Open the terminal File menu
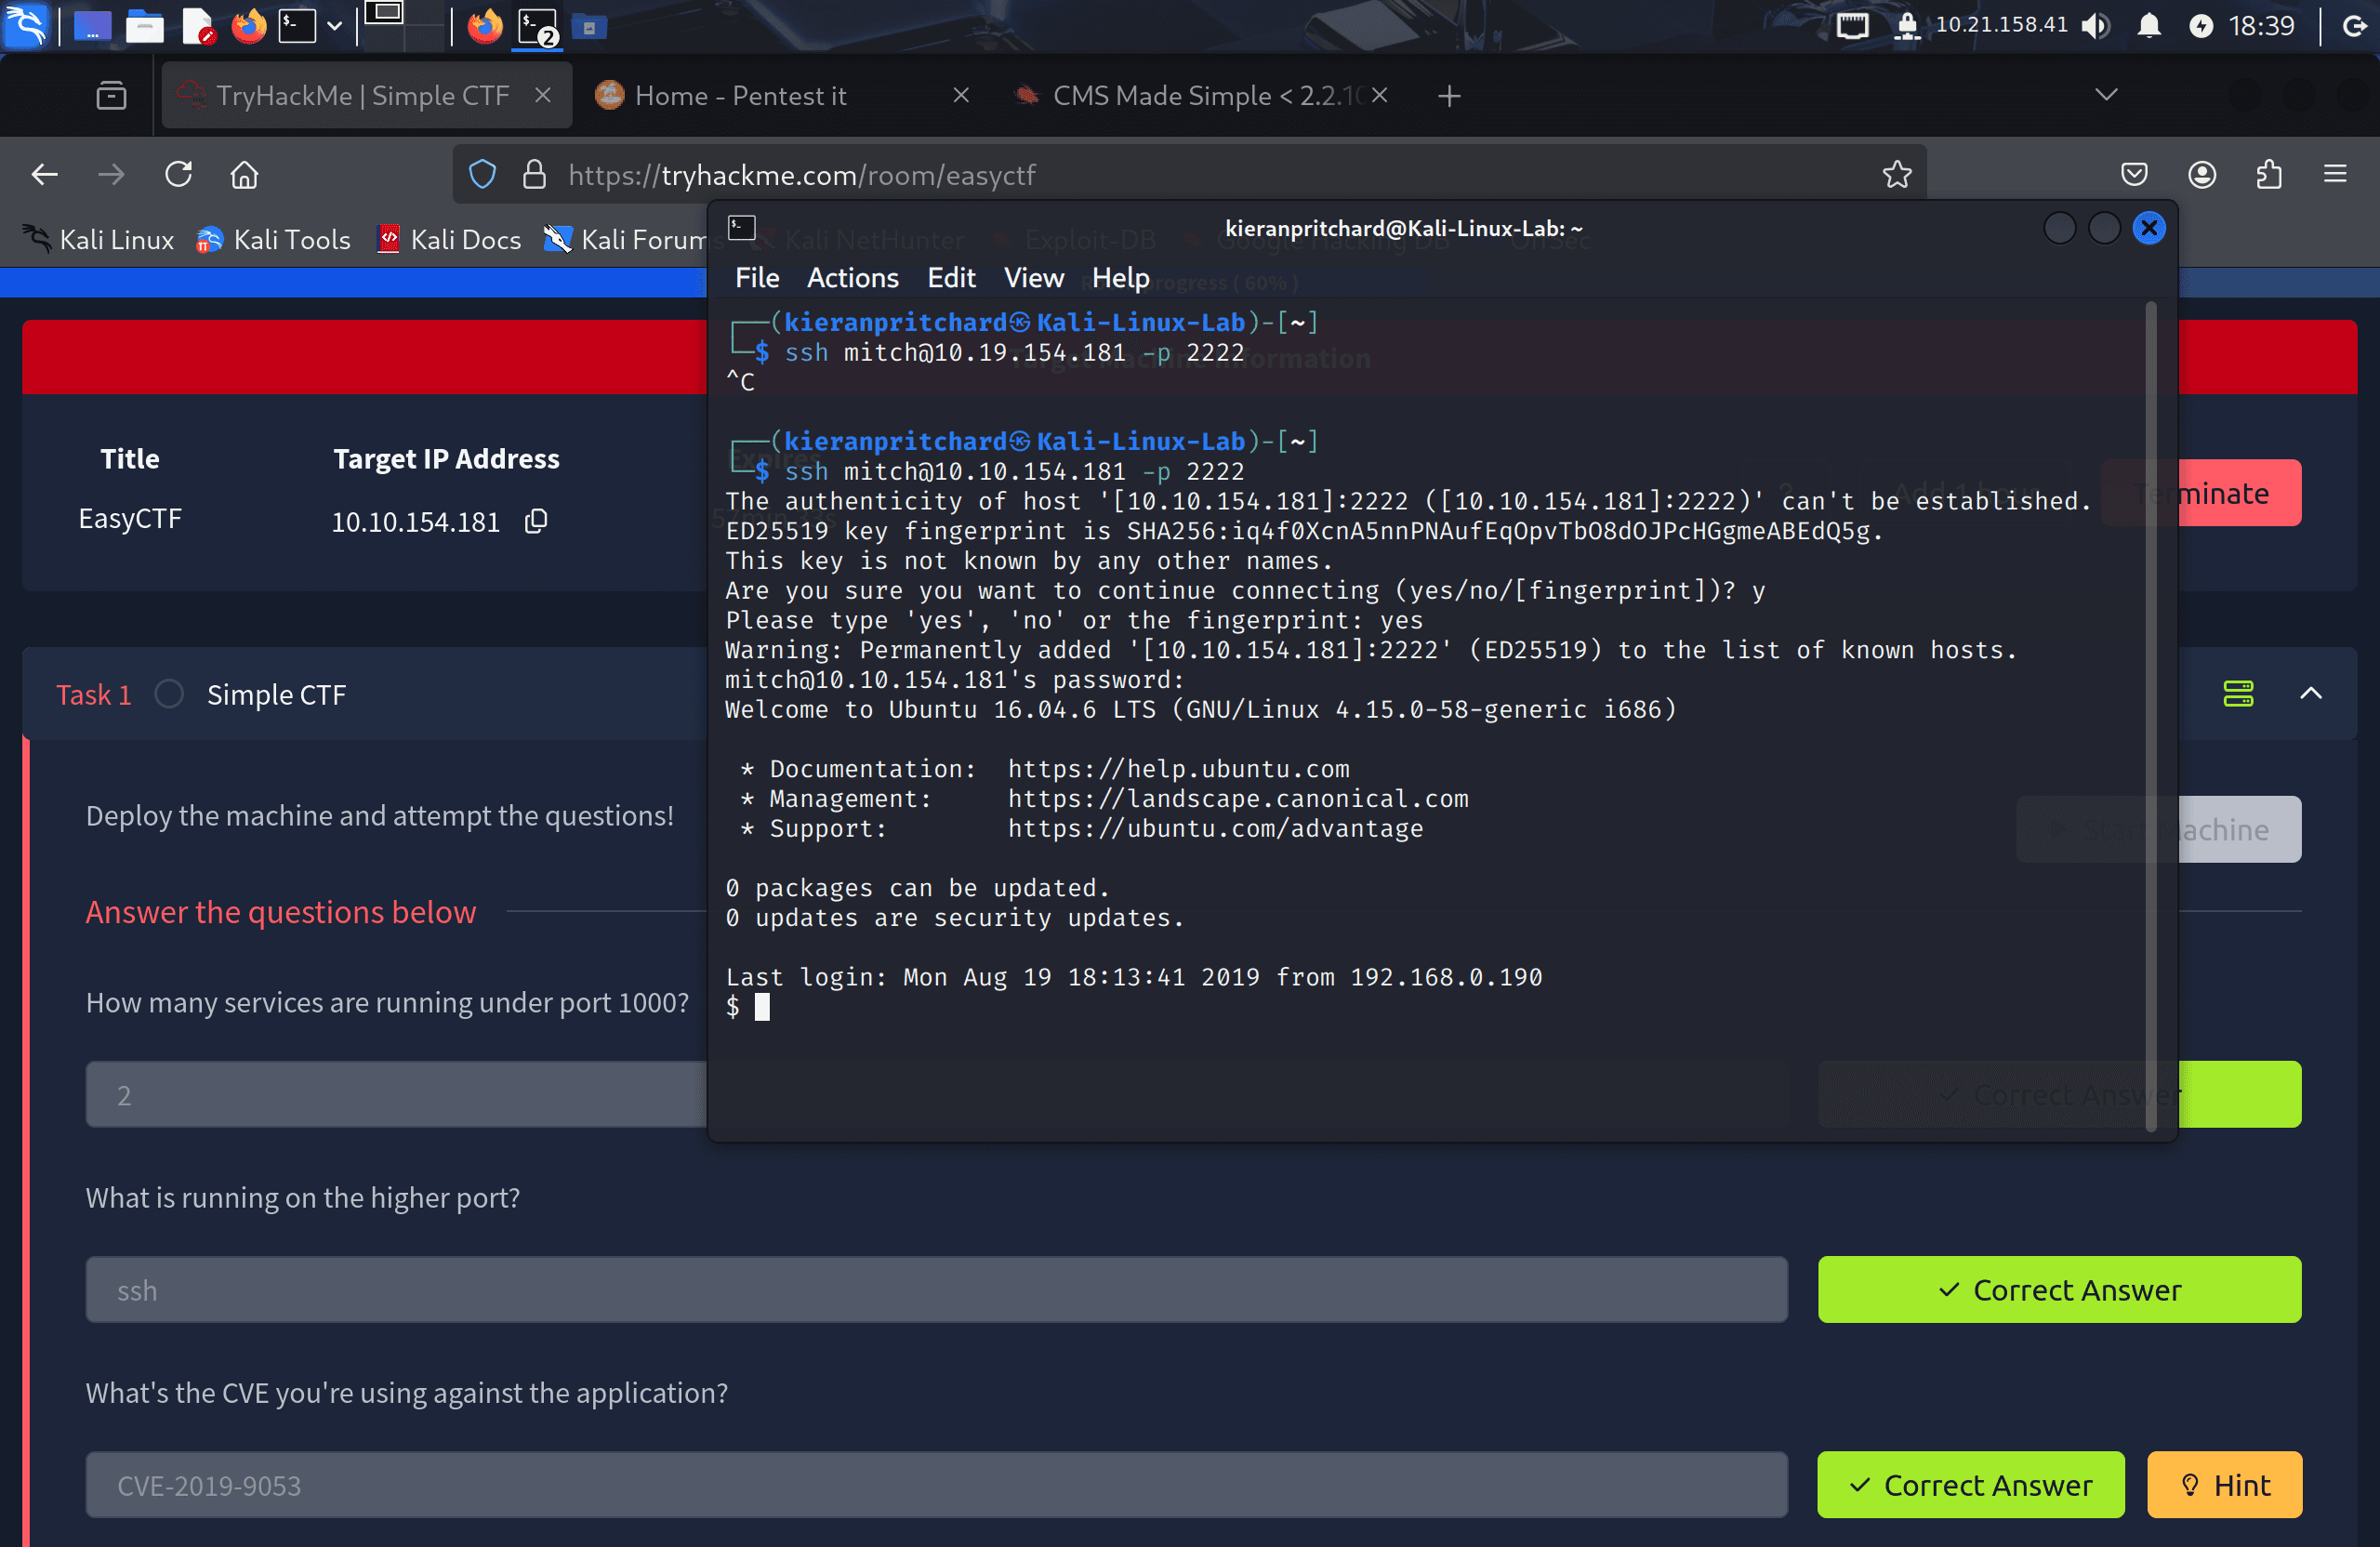The height and width of the screenshot is (1547, 2380). point(757,278)
